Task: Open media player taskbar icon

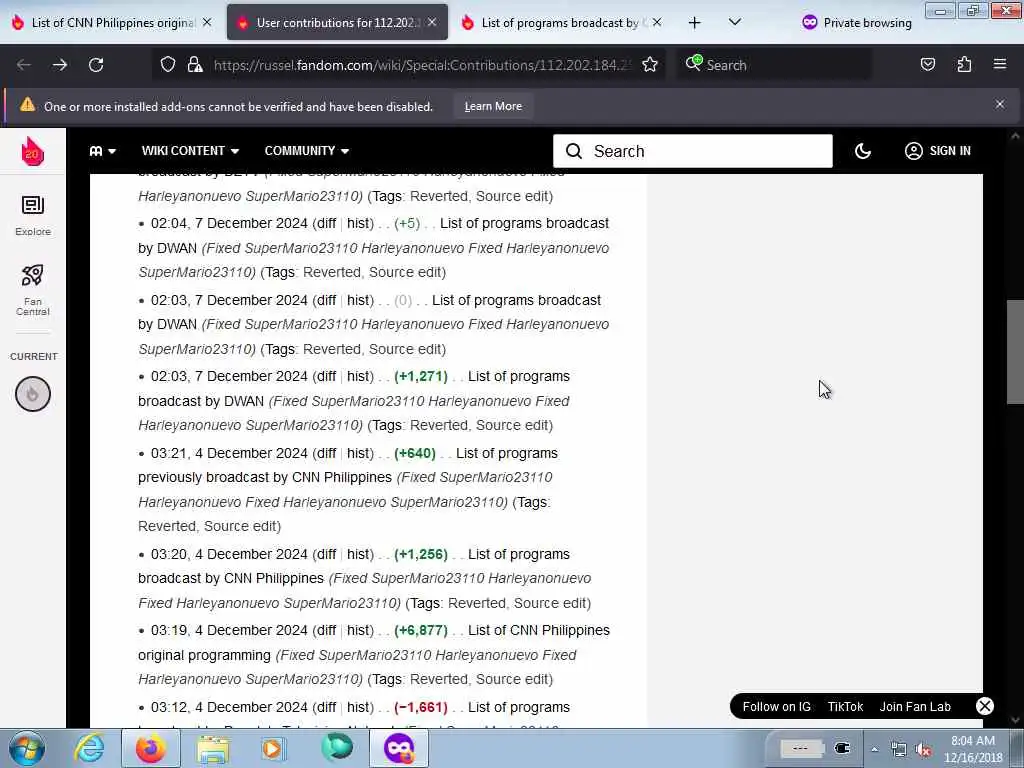Action: pos(274,748)
